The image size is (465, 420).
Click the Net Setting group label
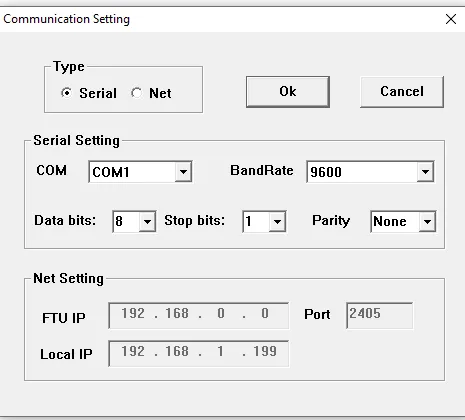[x=69, y=278]
